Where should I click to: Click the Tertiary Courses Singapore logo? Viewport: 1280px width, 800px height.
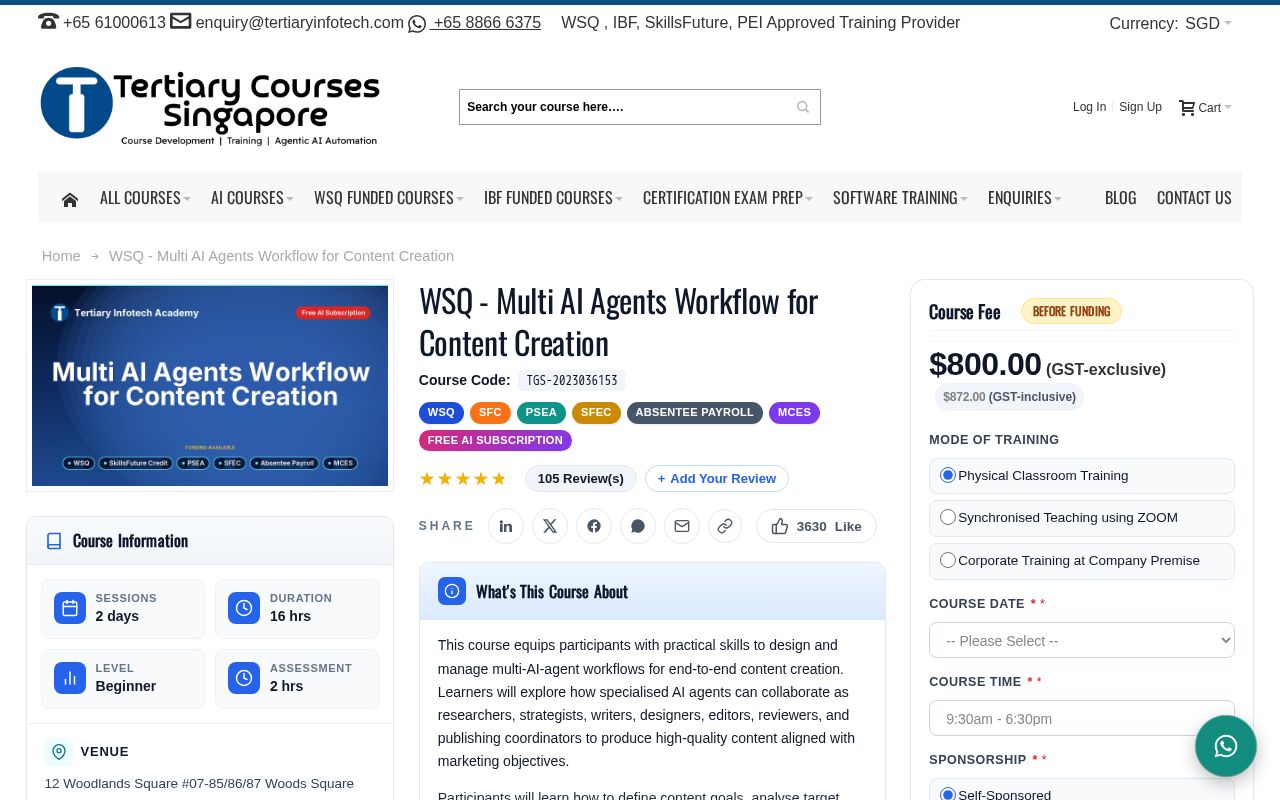pyautogui.click(x=210, y=107)
